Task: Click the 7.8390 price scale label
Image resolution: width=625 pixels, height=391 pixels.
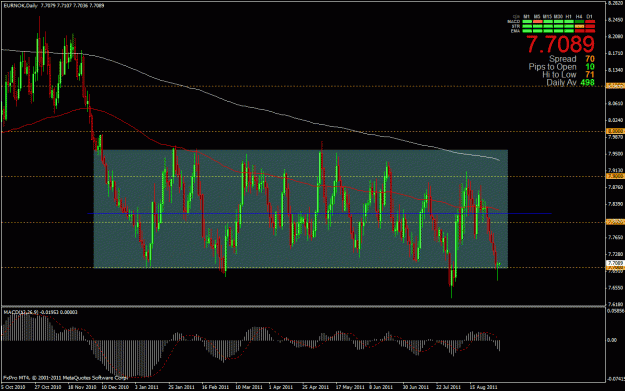Action: coord(616,204)
